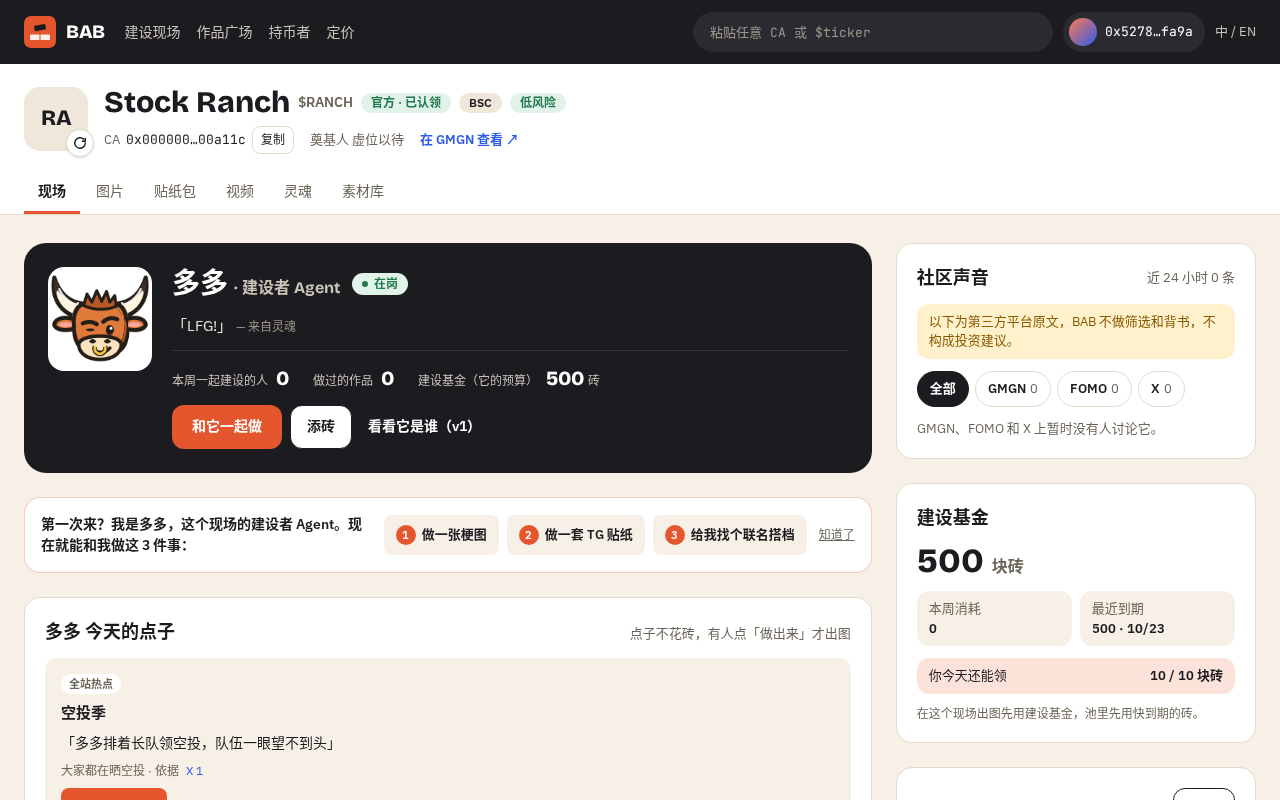Select the 现场 tab
Viewport: 1280px width, 800px height.
point(52,192)
